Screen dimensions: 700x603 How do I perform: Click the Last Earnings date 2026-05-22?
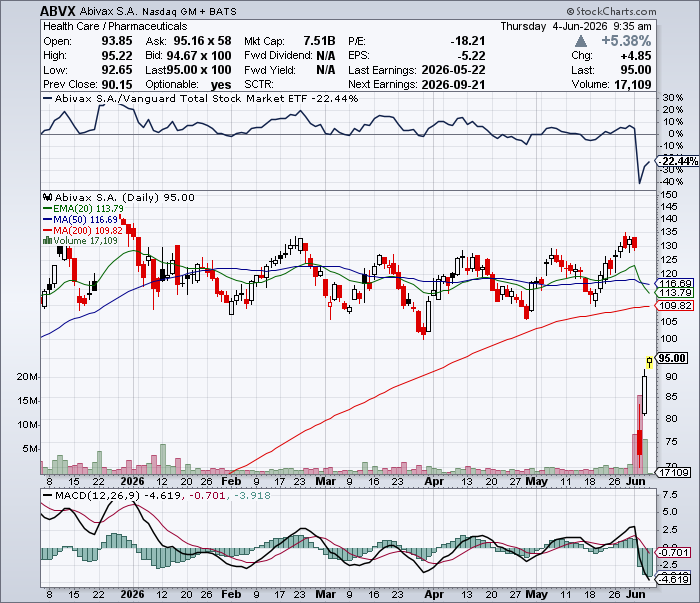453,70
